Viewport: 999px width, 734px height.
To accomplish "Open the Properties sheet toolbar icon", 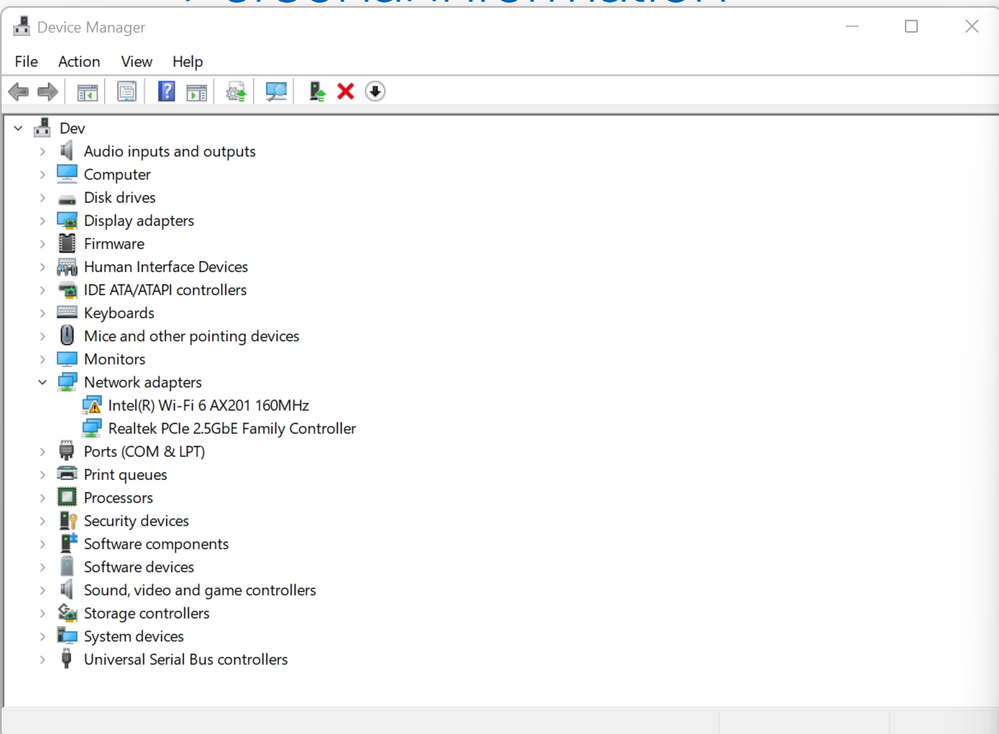I will (127, 92).
